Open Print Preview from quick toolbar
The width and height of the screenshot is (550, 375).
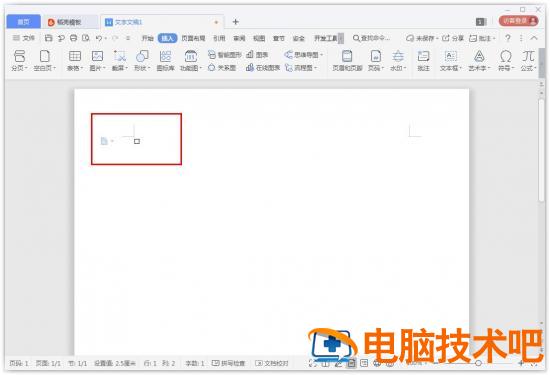tap(86, 38)
